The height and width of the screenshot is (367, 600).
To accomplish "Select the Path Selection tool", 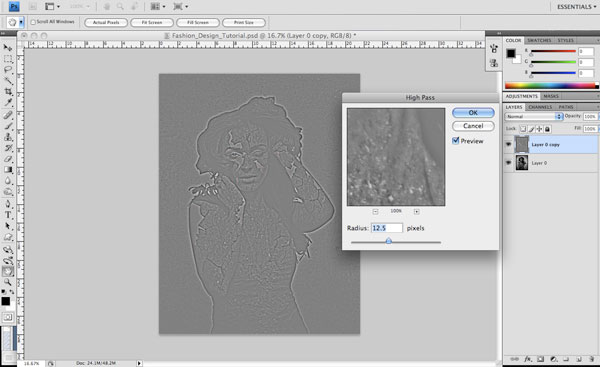I will click(8, 226).
